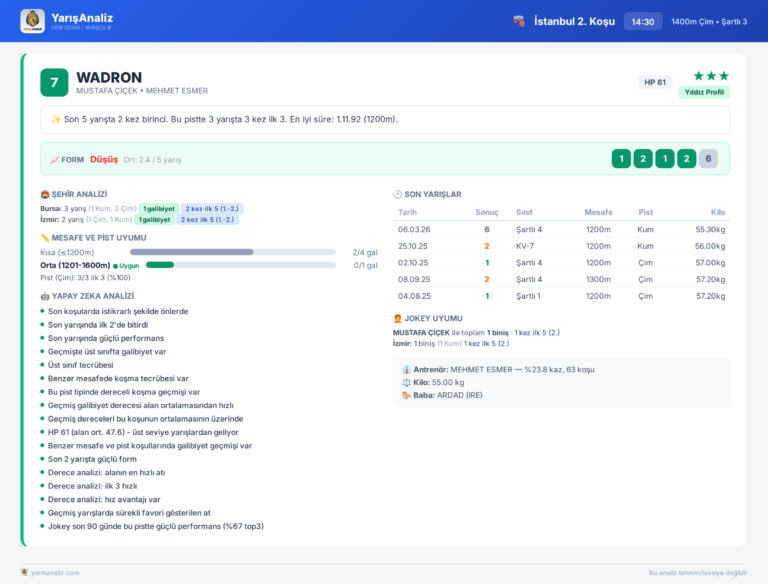Click the 14:30 race time badge

pos(643,22)
